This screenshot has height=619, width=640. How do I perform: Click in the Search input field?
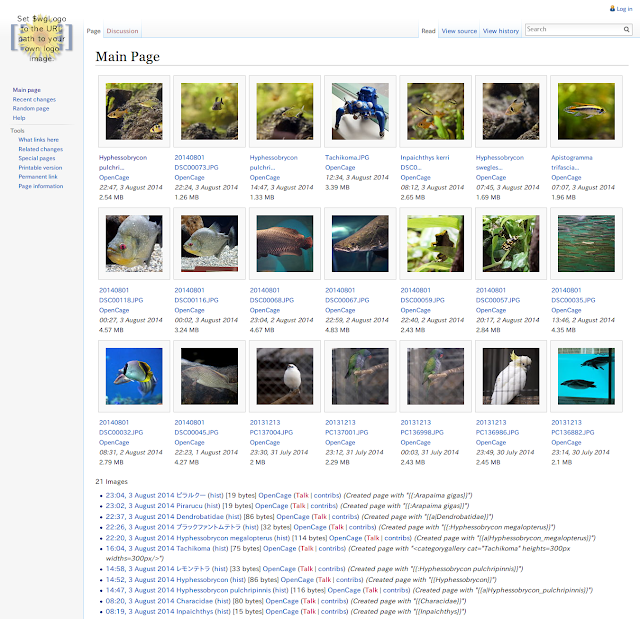click(573, 29)
